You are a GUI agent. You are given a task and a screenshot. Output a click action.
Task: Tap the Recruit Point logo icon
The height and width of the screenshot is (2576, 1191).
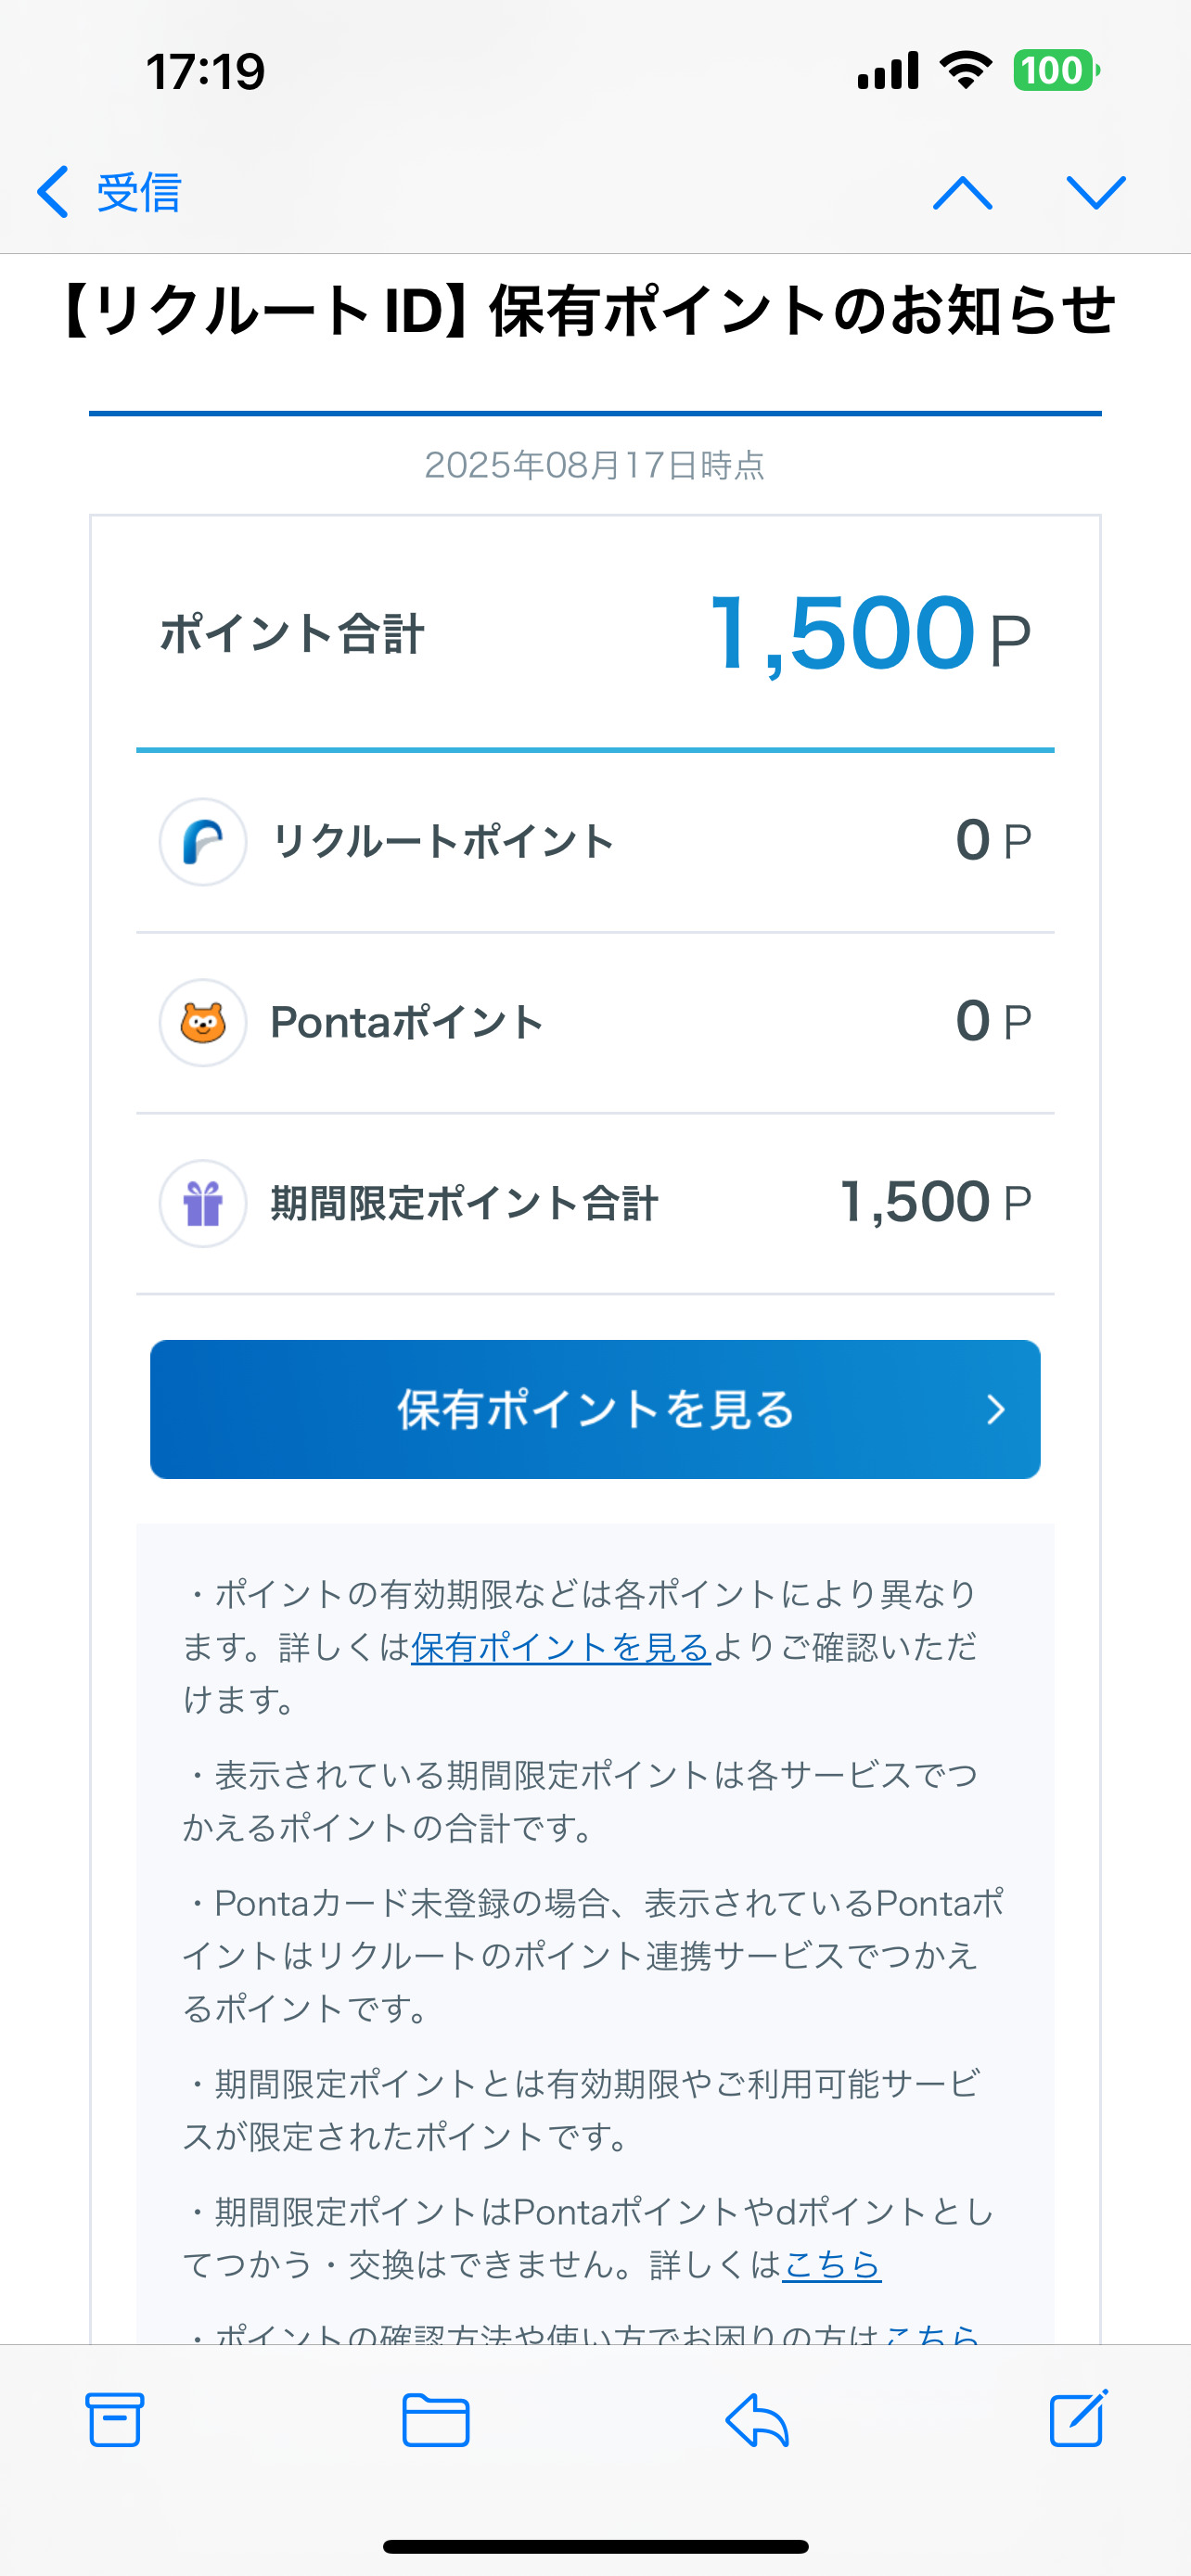203,842
